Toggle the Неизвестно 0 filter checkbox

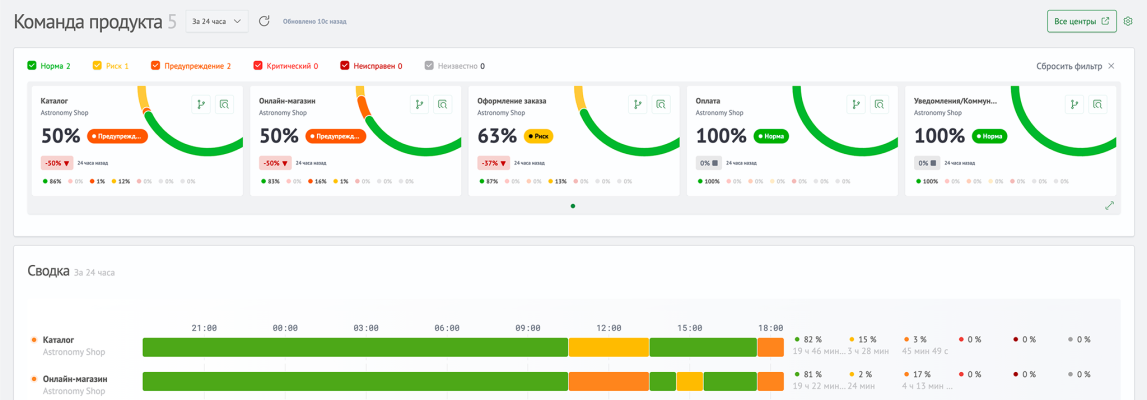tap(429, 66)
